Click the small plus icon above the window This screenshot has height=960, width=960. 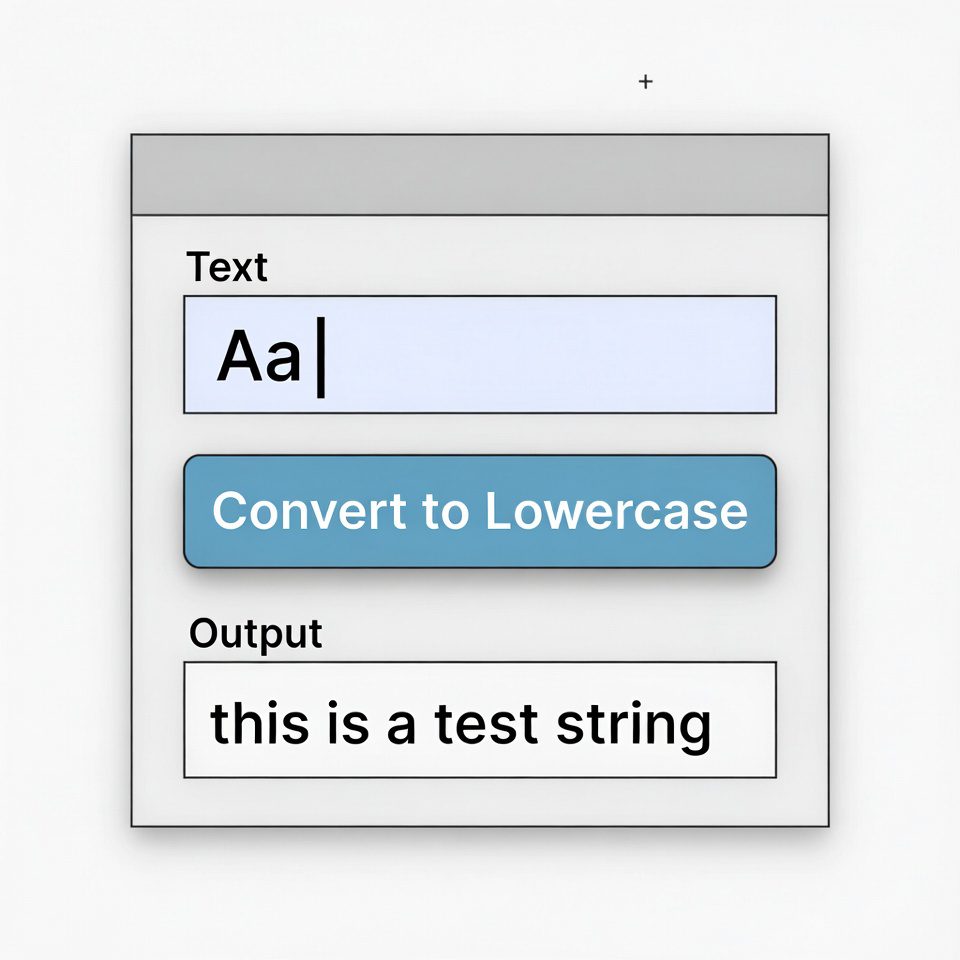pyautogui.click(x=645, y=82)
